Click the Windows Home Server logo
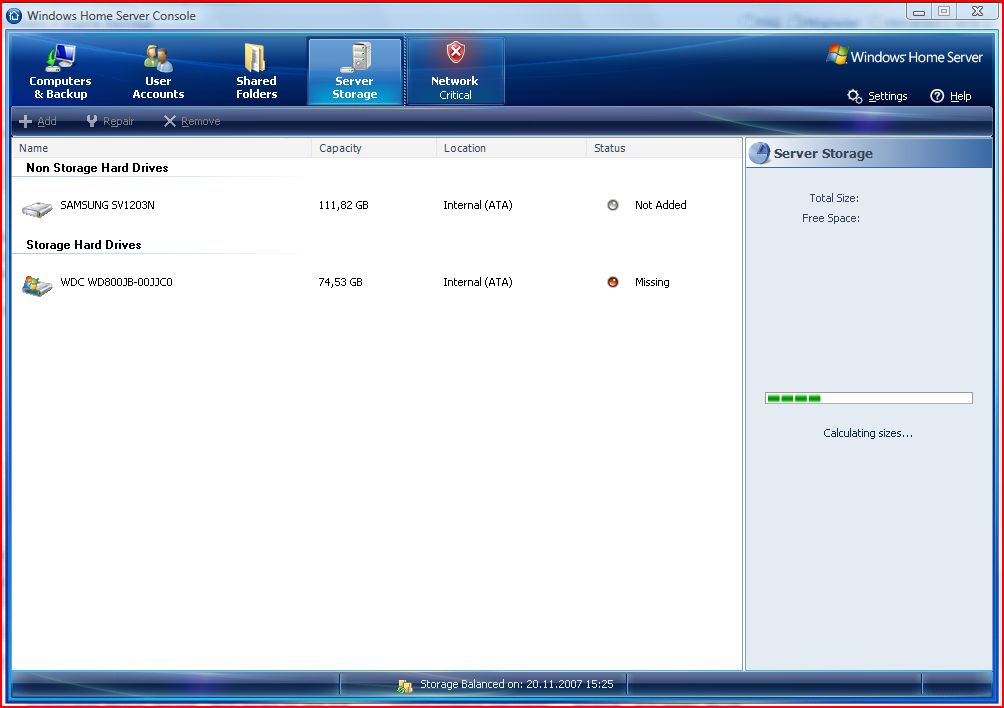 (x=905, y=56)
